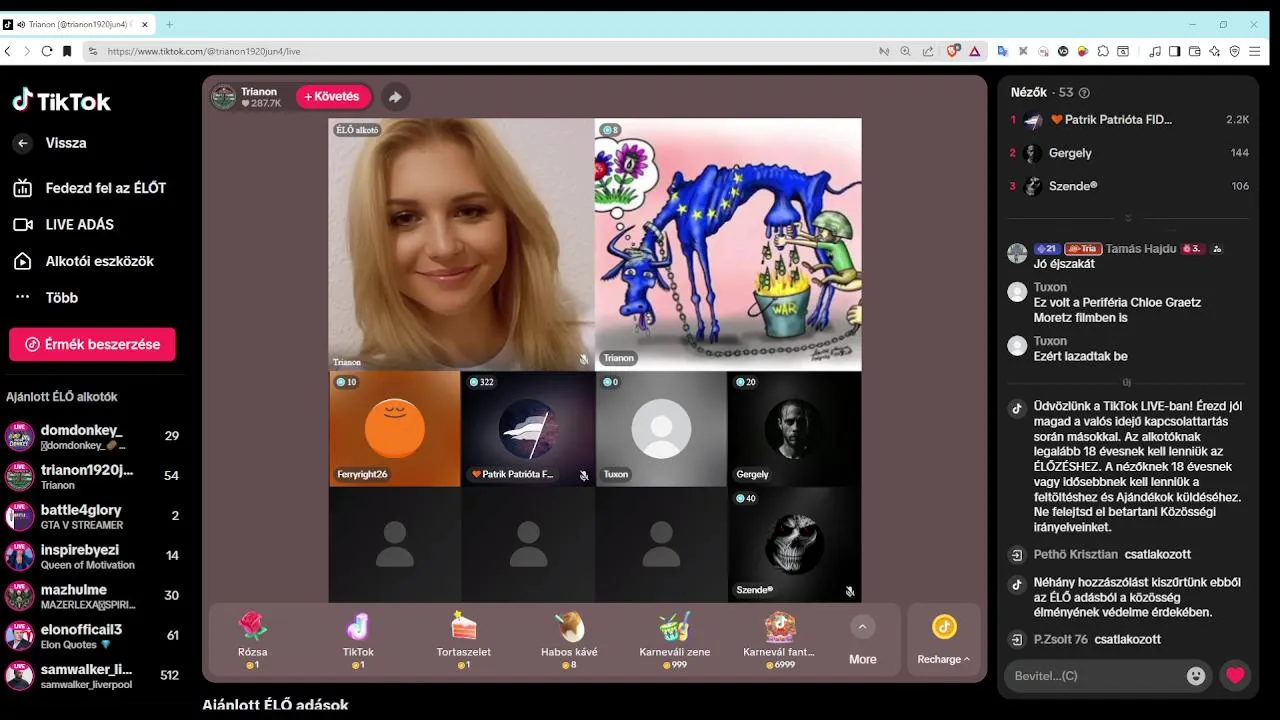Screen dimensions: 1280x720
Task: Follow Trianon with Követés button
Action: coord(333,97)
